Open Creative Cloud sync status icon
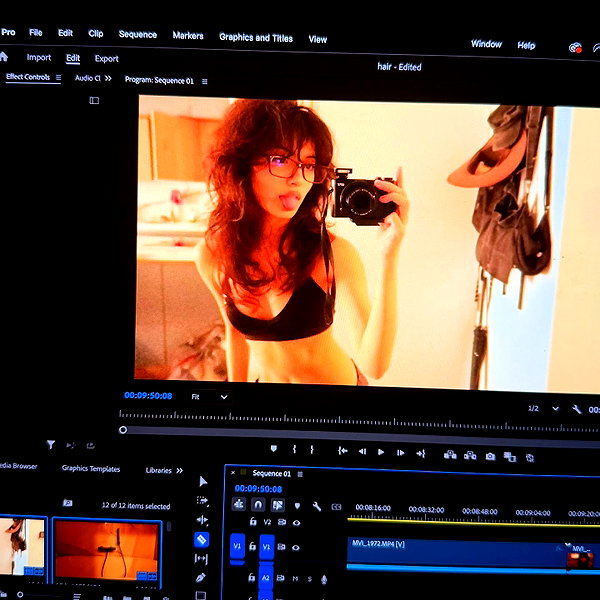This screenshot has width=600, height=600. coord(575,48)
